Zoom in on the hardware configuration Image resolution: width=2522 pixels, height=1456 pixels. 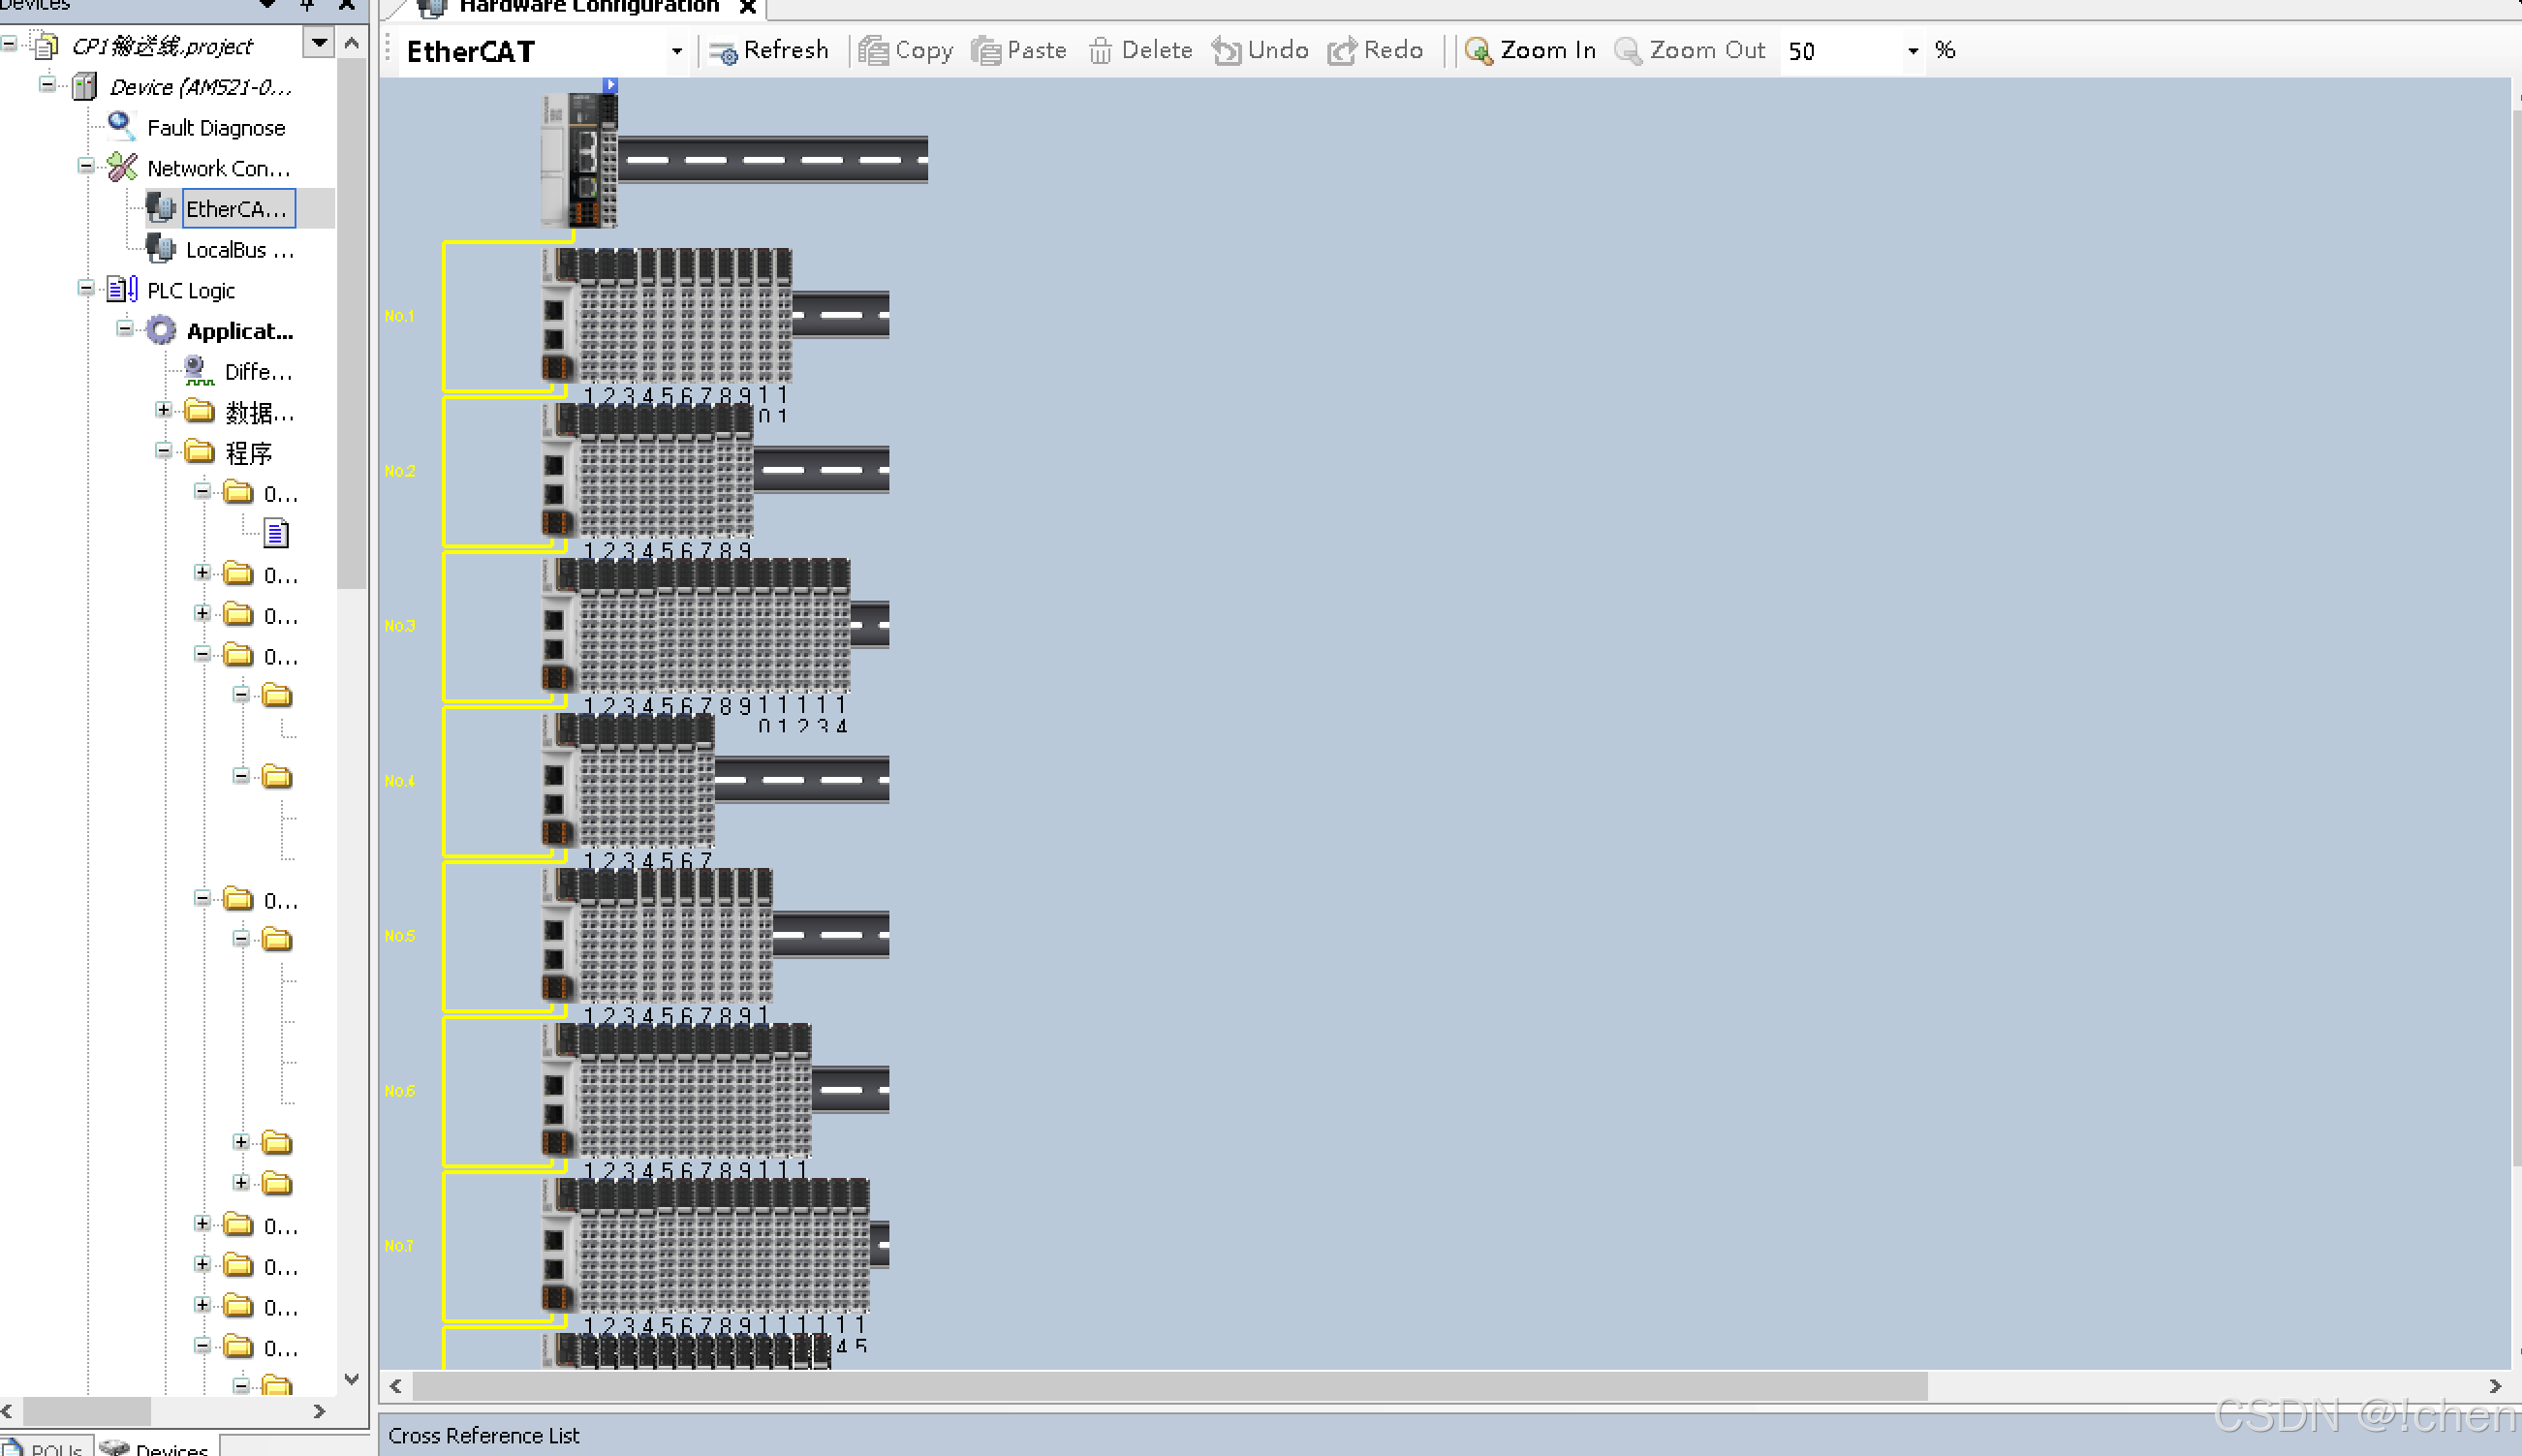point(1530,51)
